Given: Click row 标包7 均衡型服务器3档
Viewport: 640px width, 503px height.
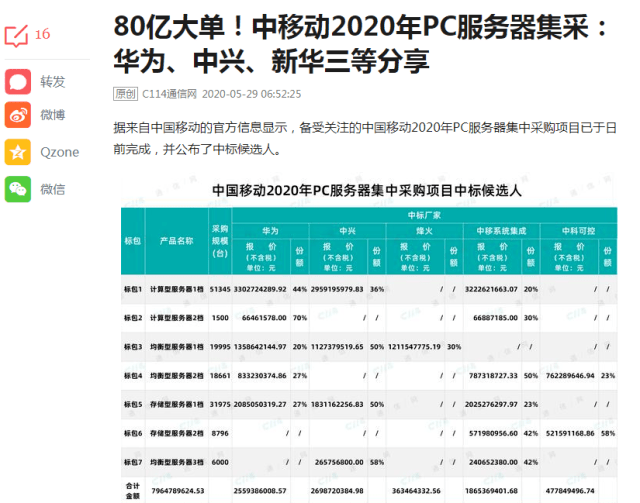Looking at the screenshot, I should 369,462.
